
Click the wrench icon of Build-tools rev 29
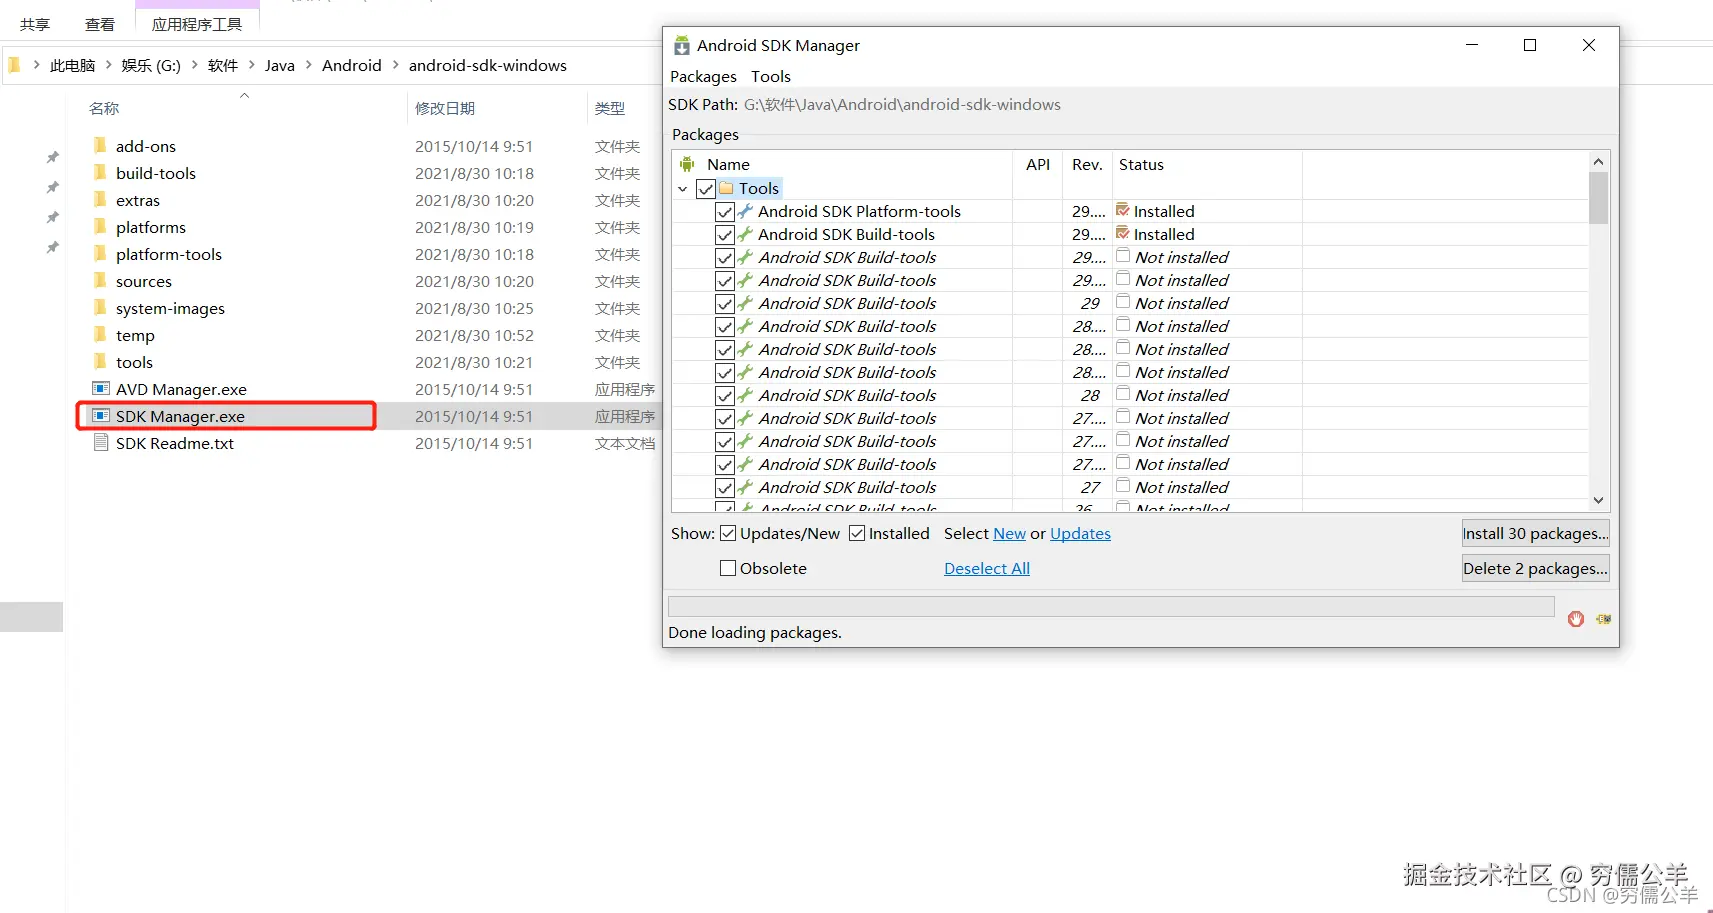tap(745, 303)
